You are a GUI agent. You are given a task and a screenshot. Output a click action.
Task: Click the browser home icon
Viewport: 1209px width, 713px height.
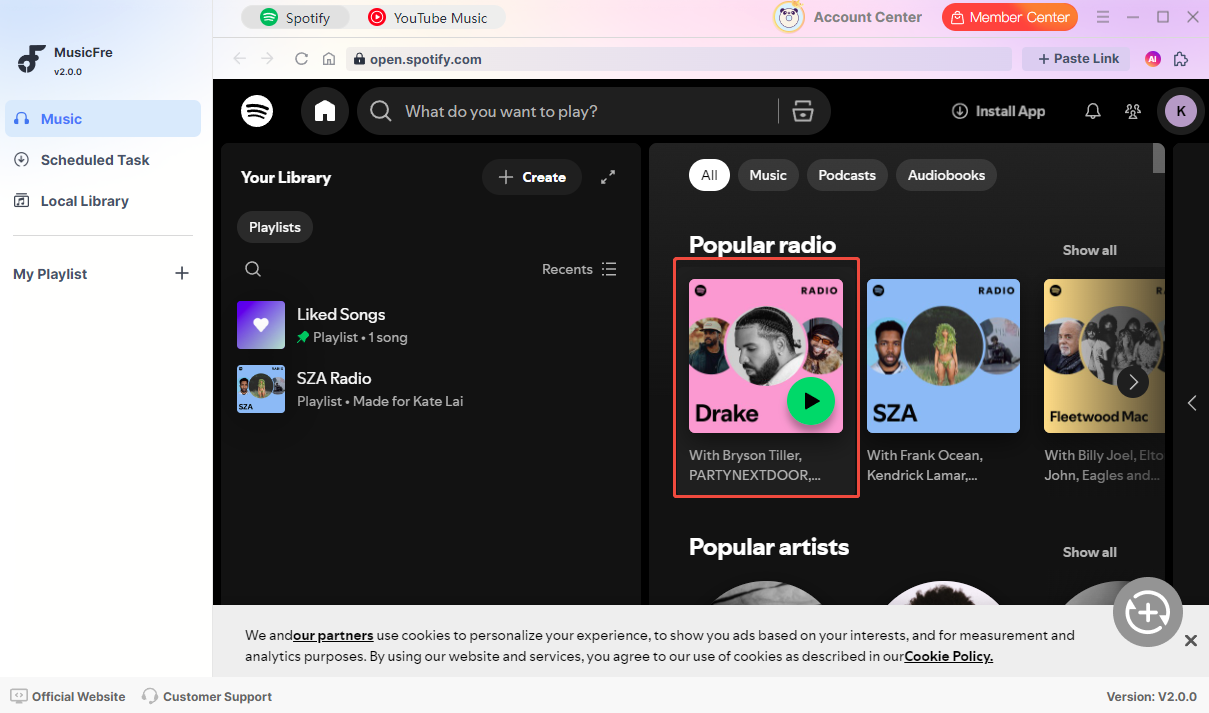point(329,59)
